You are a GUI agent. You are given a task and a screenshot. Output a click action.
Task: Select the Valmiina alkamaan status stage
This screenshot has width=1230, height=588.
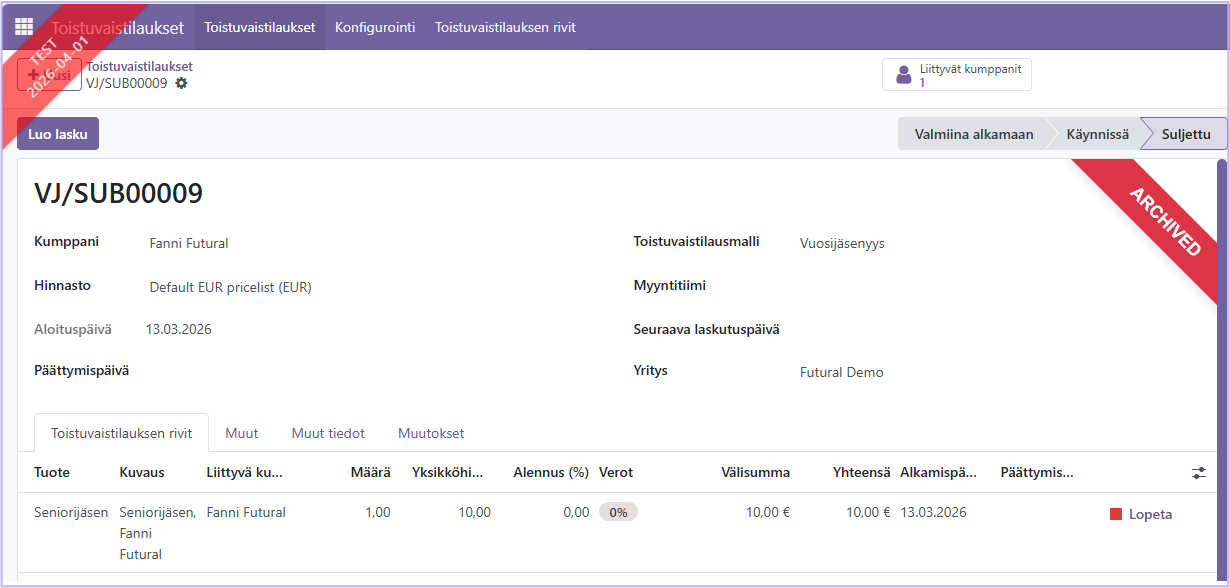[973, 134]
